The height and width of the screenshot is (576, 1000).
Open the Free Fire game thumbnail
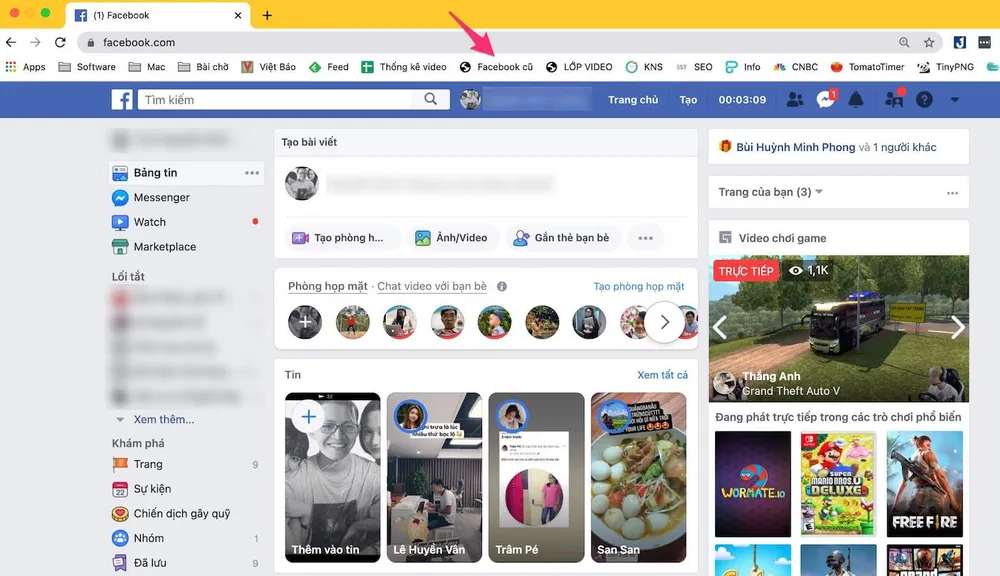[924, 484]
